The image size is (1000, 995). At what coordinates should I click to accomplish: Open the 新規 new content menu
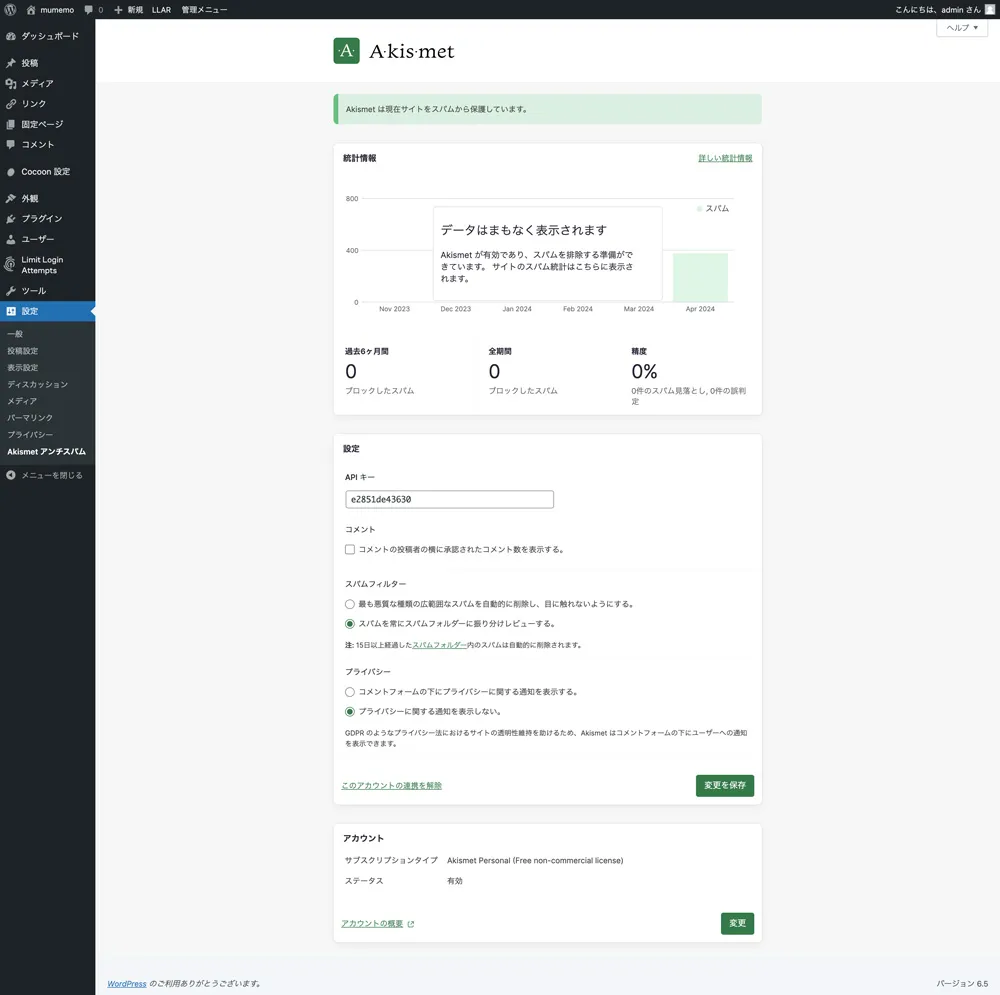(128, 9)
